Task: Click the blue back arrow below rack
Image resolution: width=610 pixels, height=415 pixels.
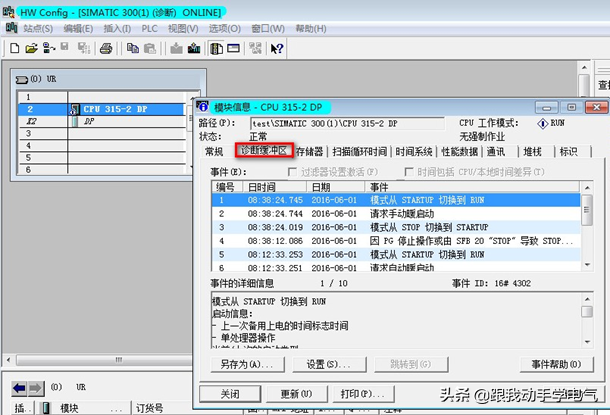Action: pyautogui.click(x=19, y=388)
